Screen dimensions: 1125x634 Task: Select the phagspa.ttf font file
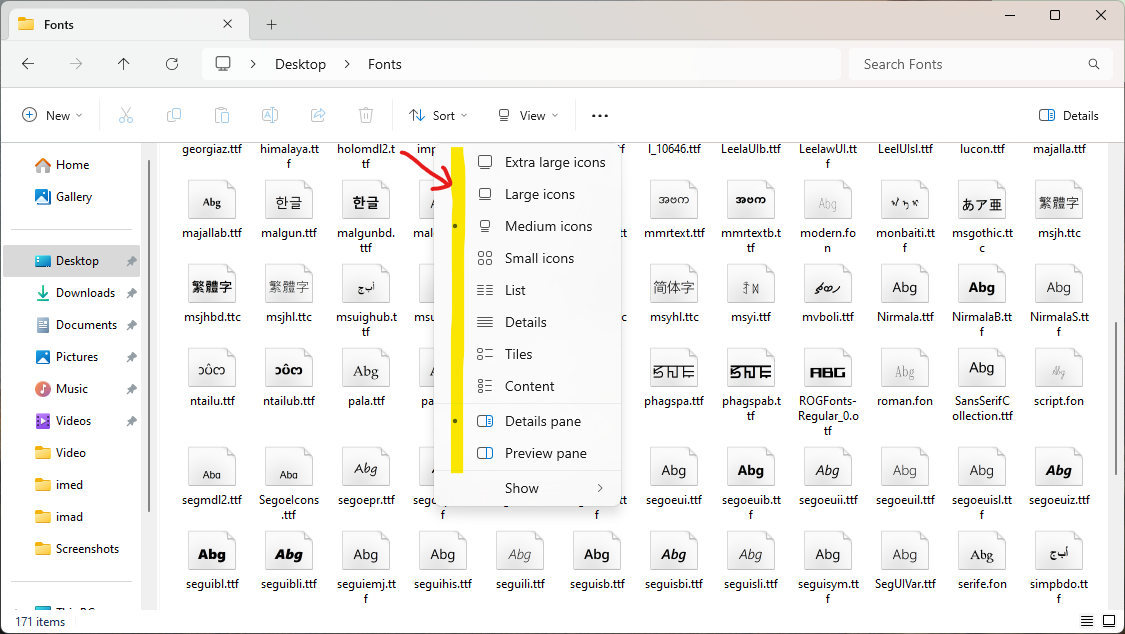coord(674,378)
